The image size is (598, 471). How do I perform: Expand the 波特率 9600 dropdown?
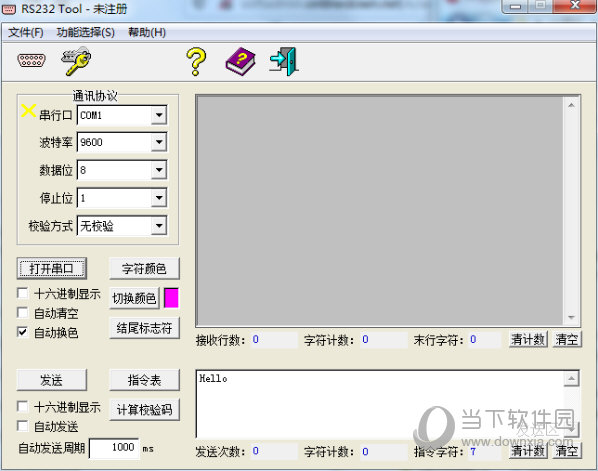click(159, 142)
